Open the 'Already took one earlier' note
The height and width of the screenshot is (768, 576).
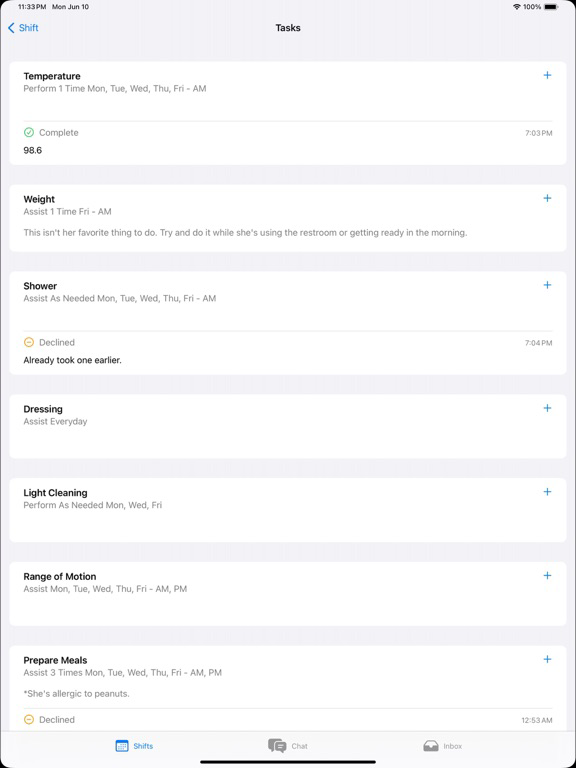point(72,360)
